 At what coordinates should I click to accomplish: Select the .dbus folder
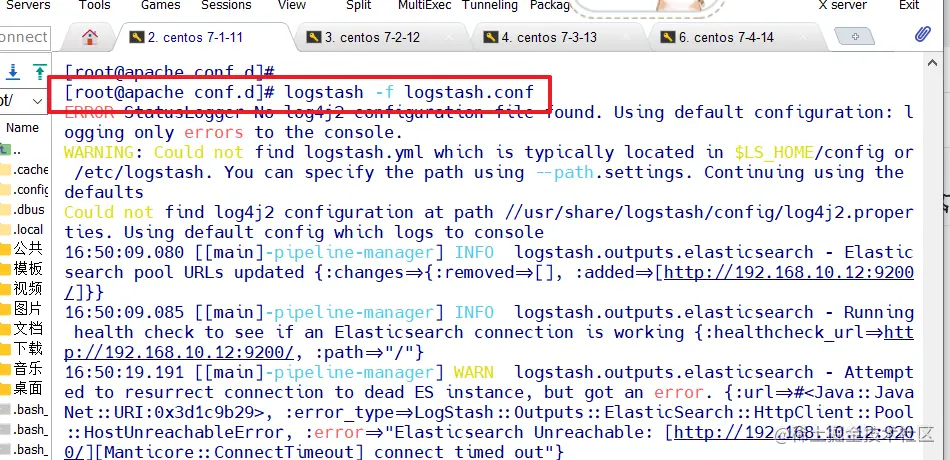click(x=22, y=210)
